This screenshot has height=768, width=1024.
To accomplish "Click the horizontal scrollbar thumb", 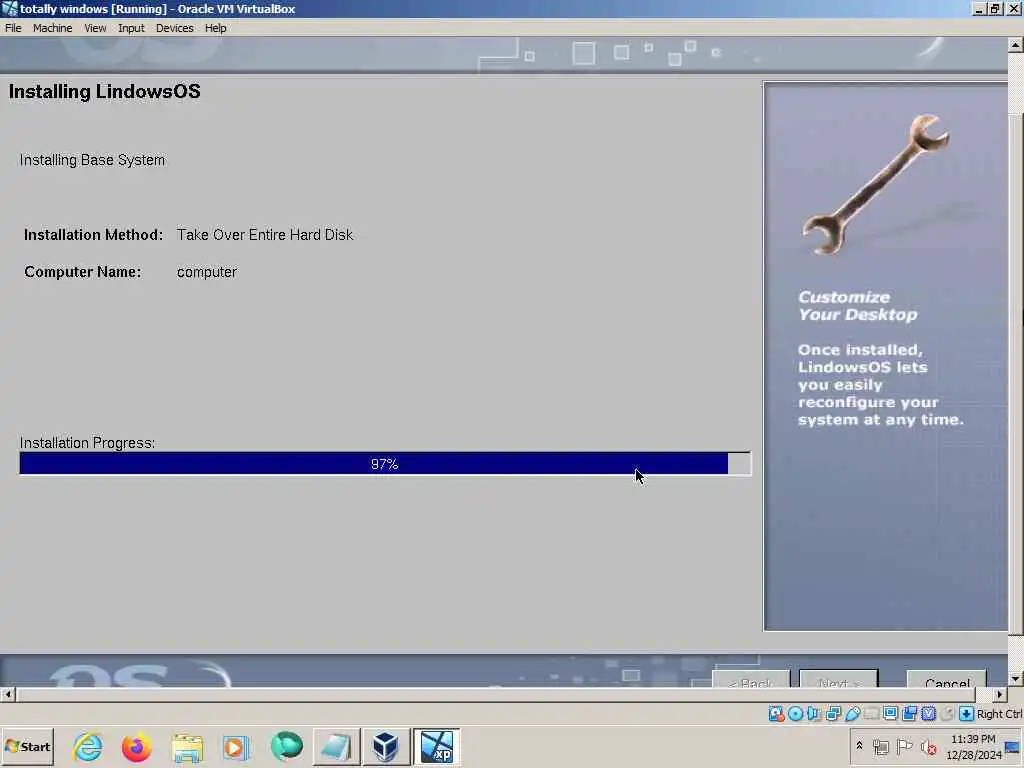I will [x=495, y=695].
